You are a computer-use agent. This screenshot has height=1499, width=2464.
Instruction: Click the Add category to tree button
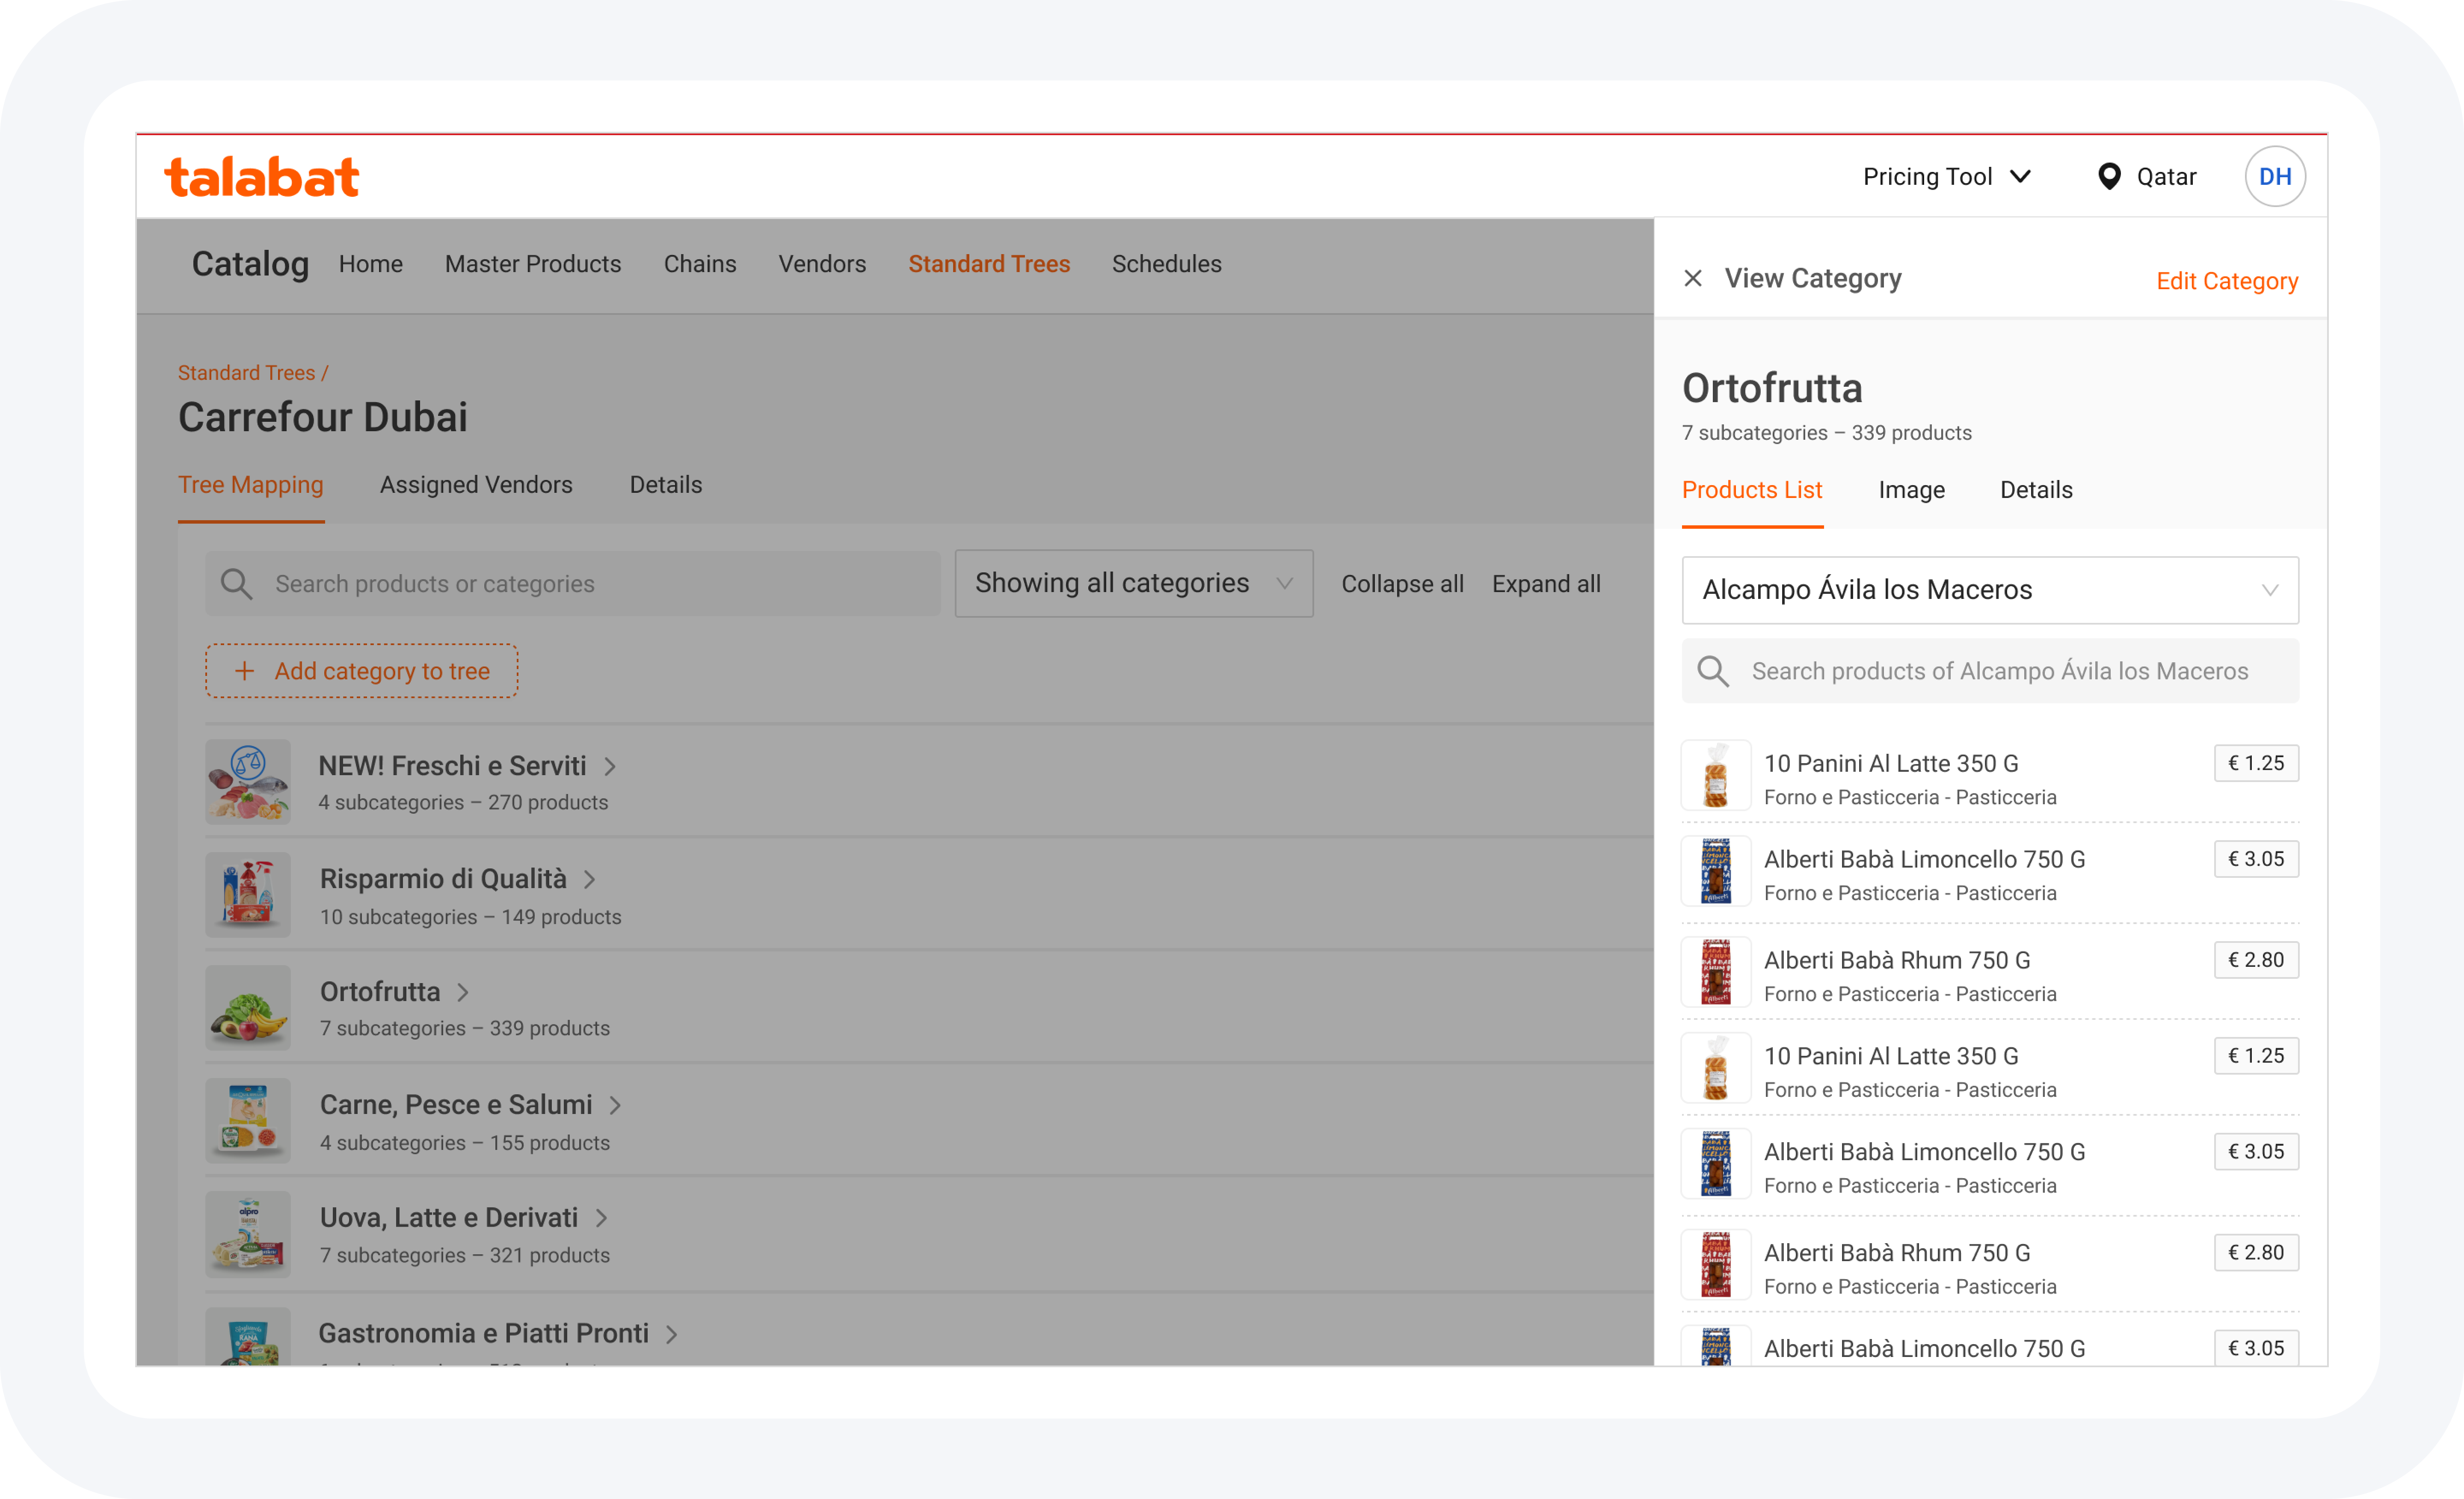click(x=362, y=671)
